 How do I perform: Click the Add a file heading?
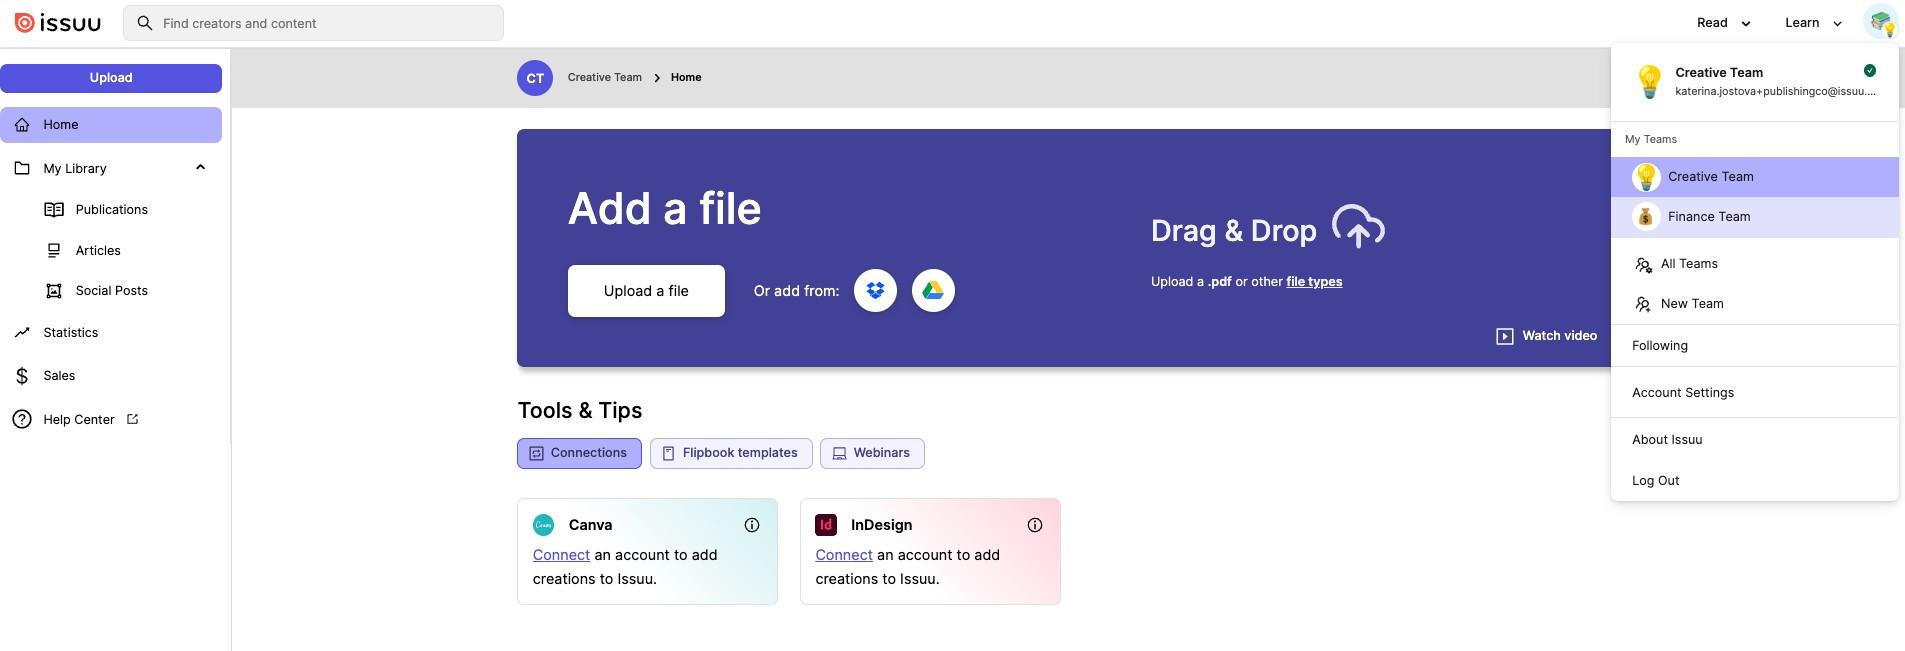coord(665,209)
